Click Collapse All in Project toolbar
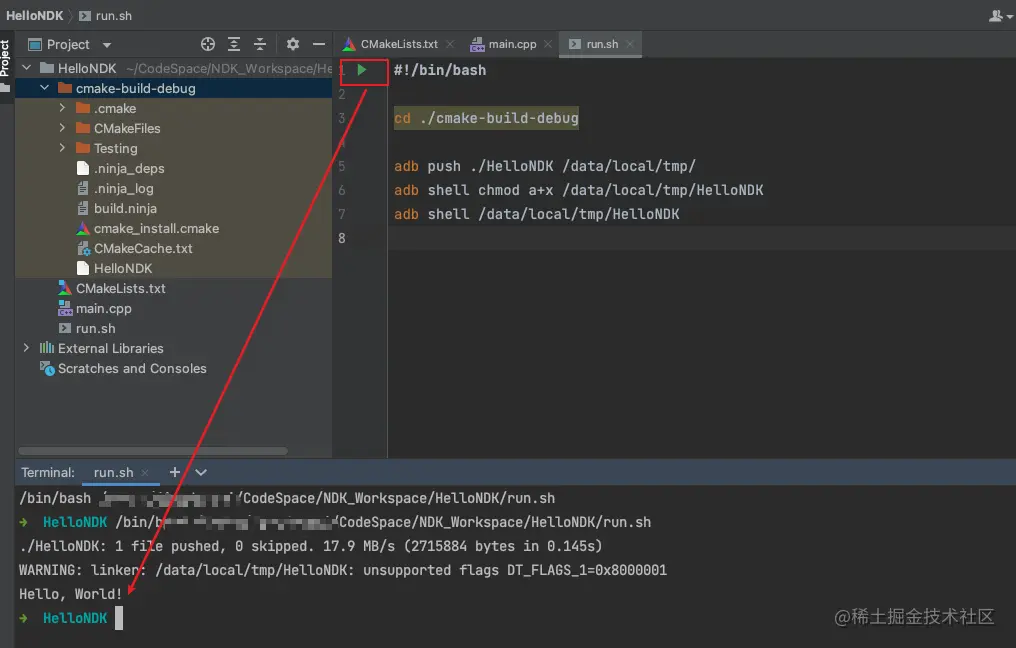1016x648 pixels. (x=260, y=44)
